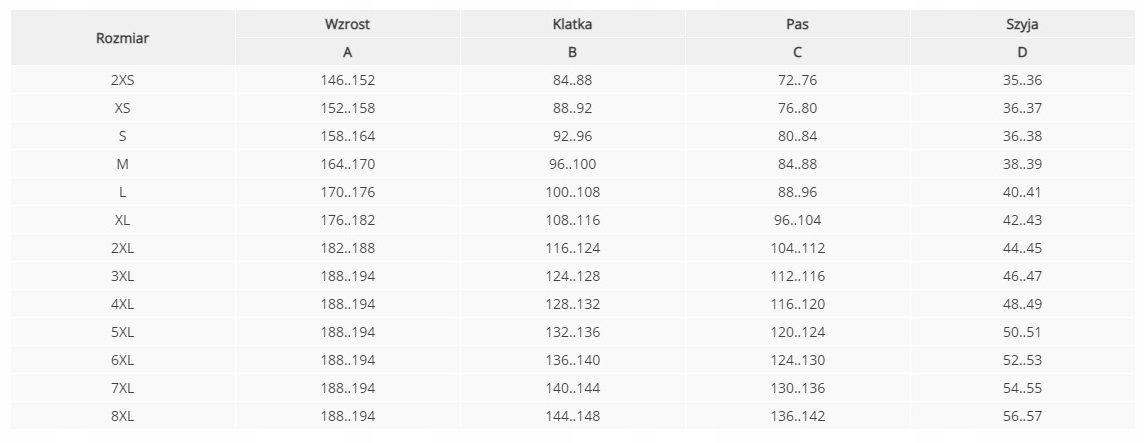This screenshot has height=443, width=1145.
Task: Click waist value 116..120 in 4XL row
Action: tap(797, 304)
